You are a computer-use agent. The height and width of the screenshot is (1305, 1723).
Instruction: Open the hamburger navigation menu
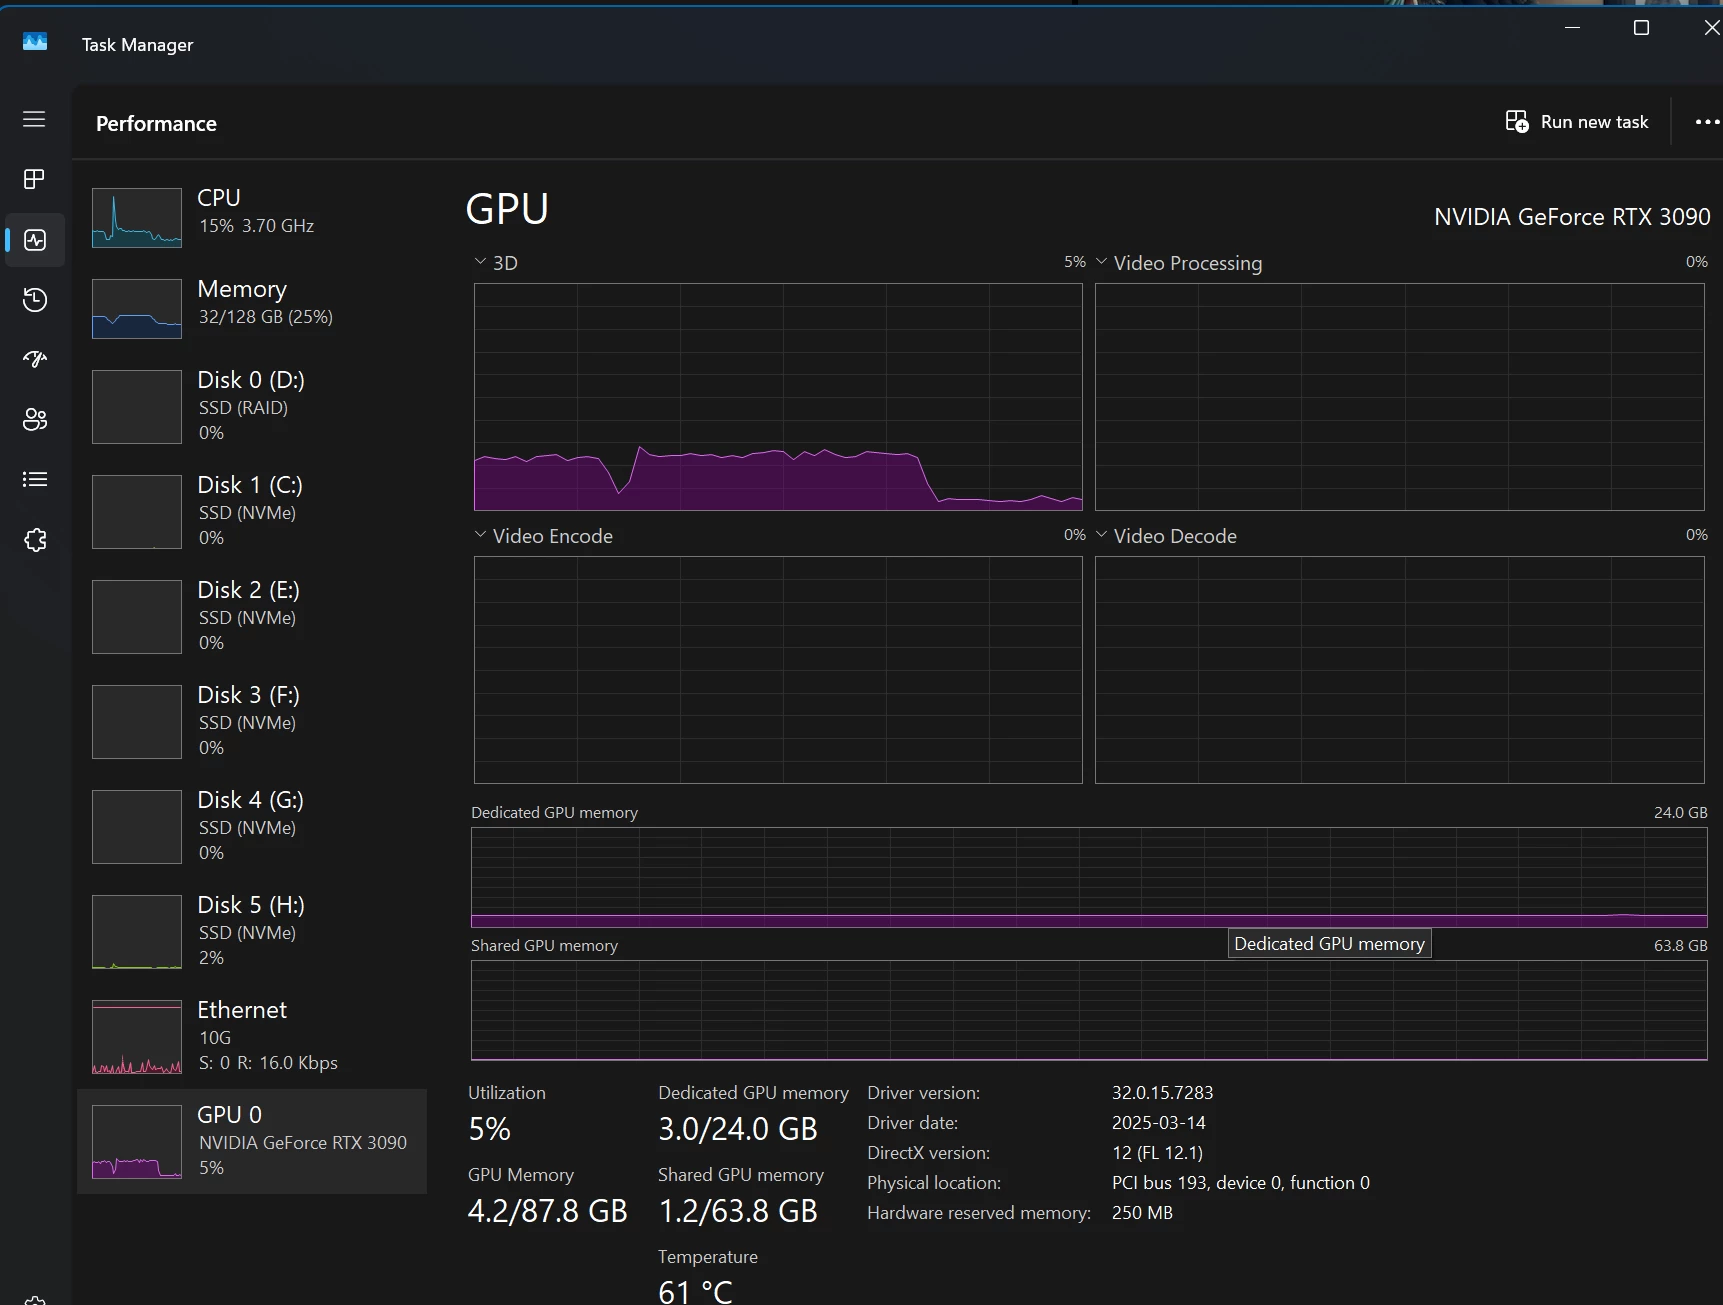click(x=34, y=119)
